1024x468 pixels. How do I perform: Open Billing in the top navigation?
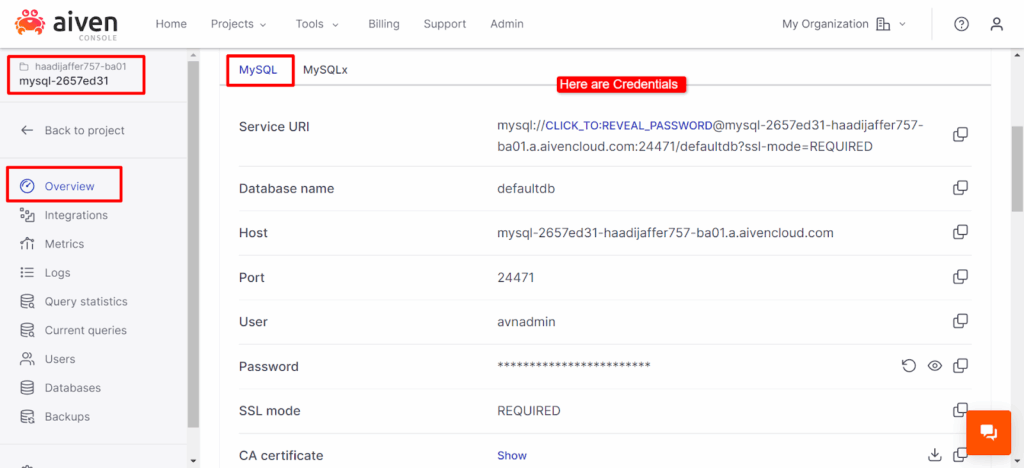click(383, 24)
